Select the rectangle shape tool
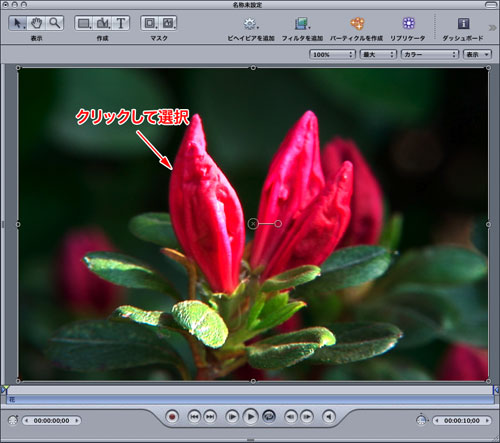 coord(84,23)
